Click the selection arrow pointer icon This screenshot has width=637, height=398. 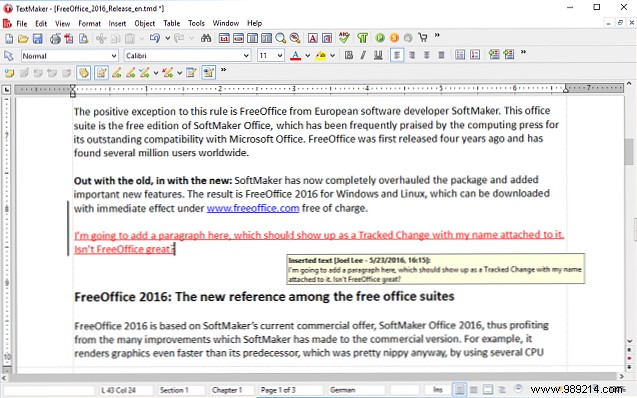[x=9, y=56]
